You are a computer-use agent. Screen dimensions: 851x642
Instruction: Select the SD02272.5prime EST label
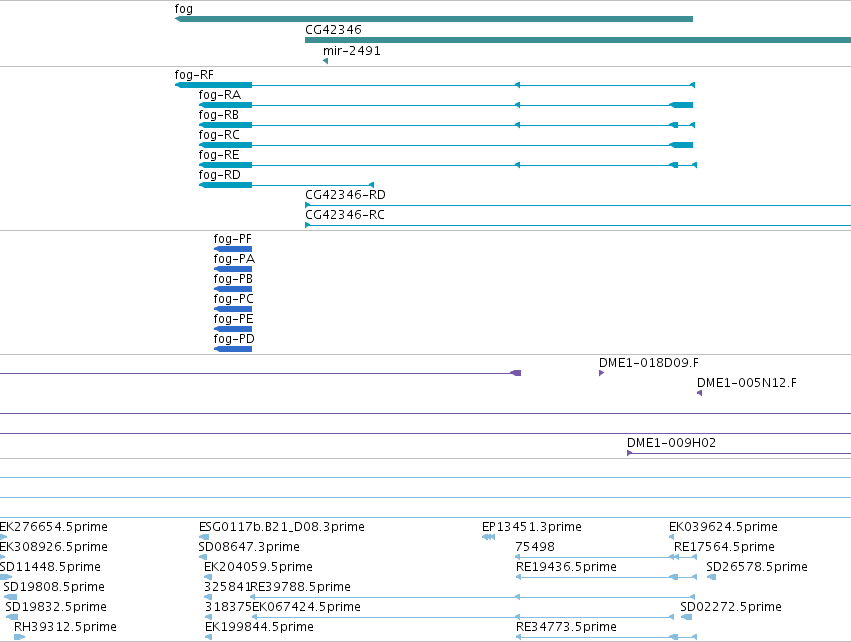(x=731, y=606)
